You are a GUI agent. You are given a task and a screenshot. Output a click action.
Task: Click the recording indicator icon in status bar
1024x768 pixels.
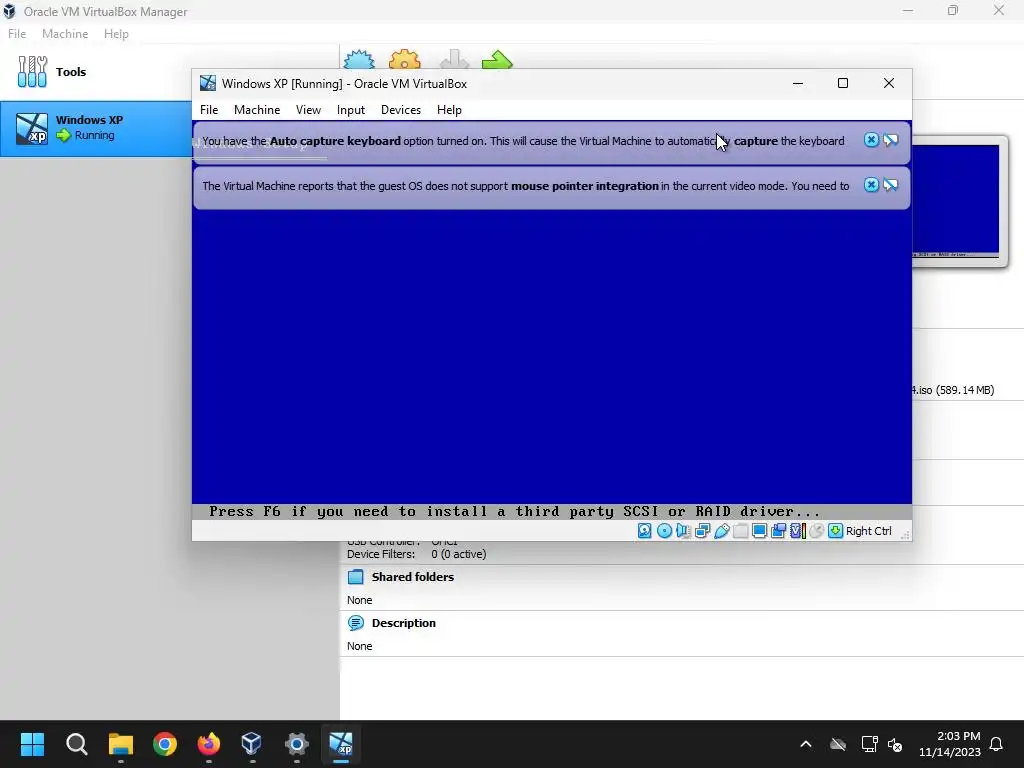point(778,531)
